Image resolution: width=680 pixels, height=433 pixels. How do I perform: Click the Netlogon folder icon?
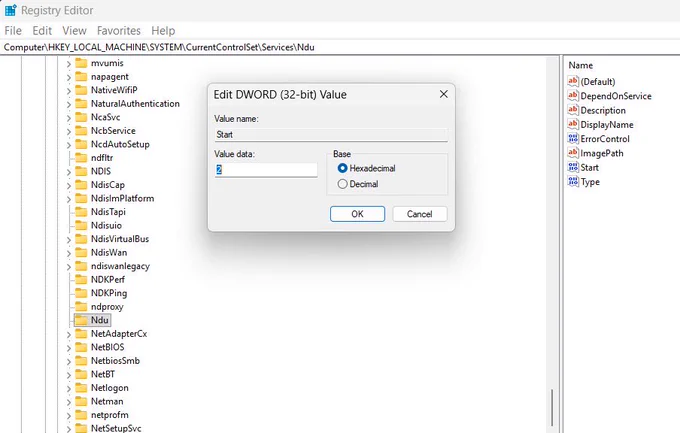click(x=81, y=387)
